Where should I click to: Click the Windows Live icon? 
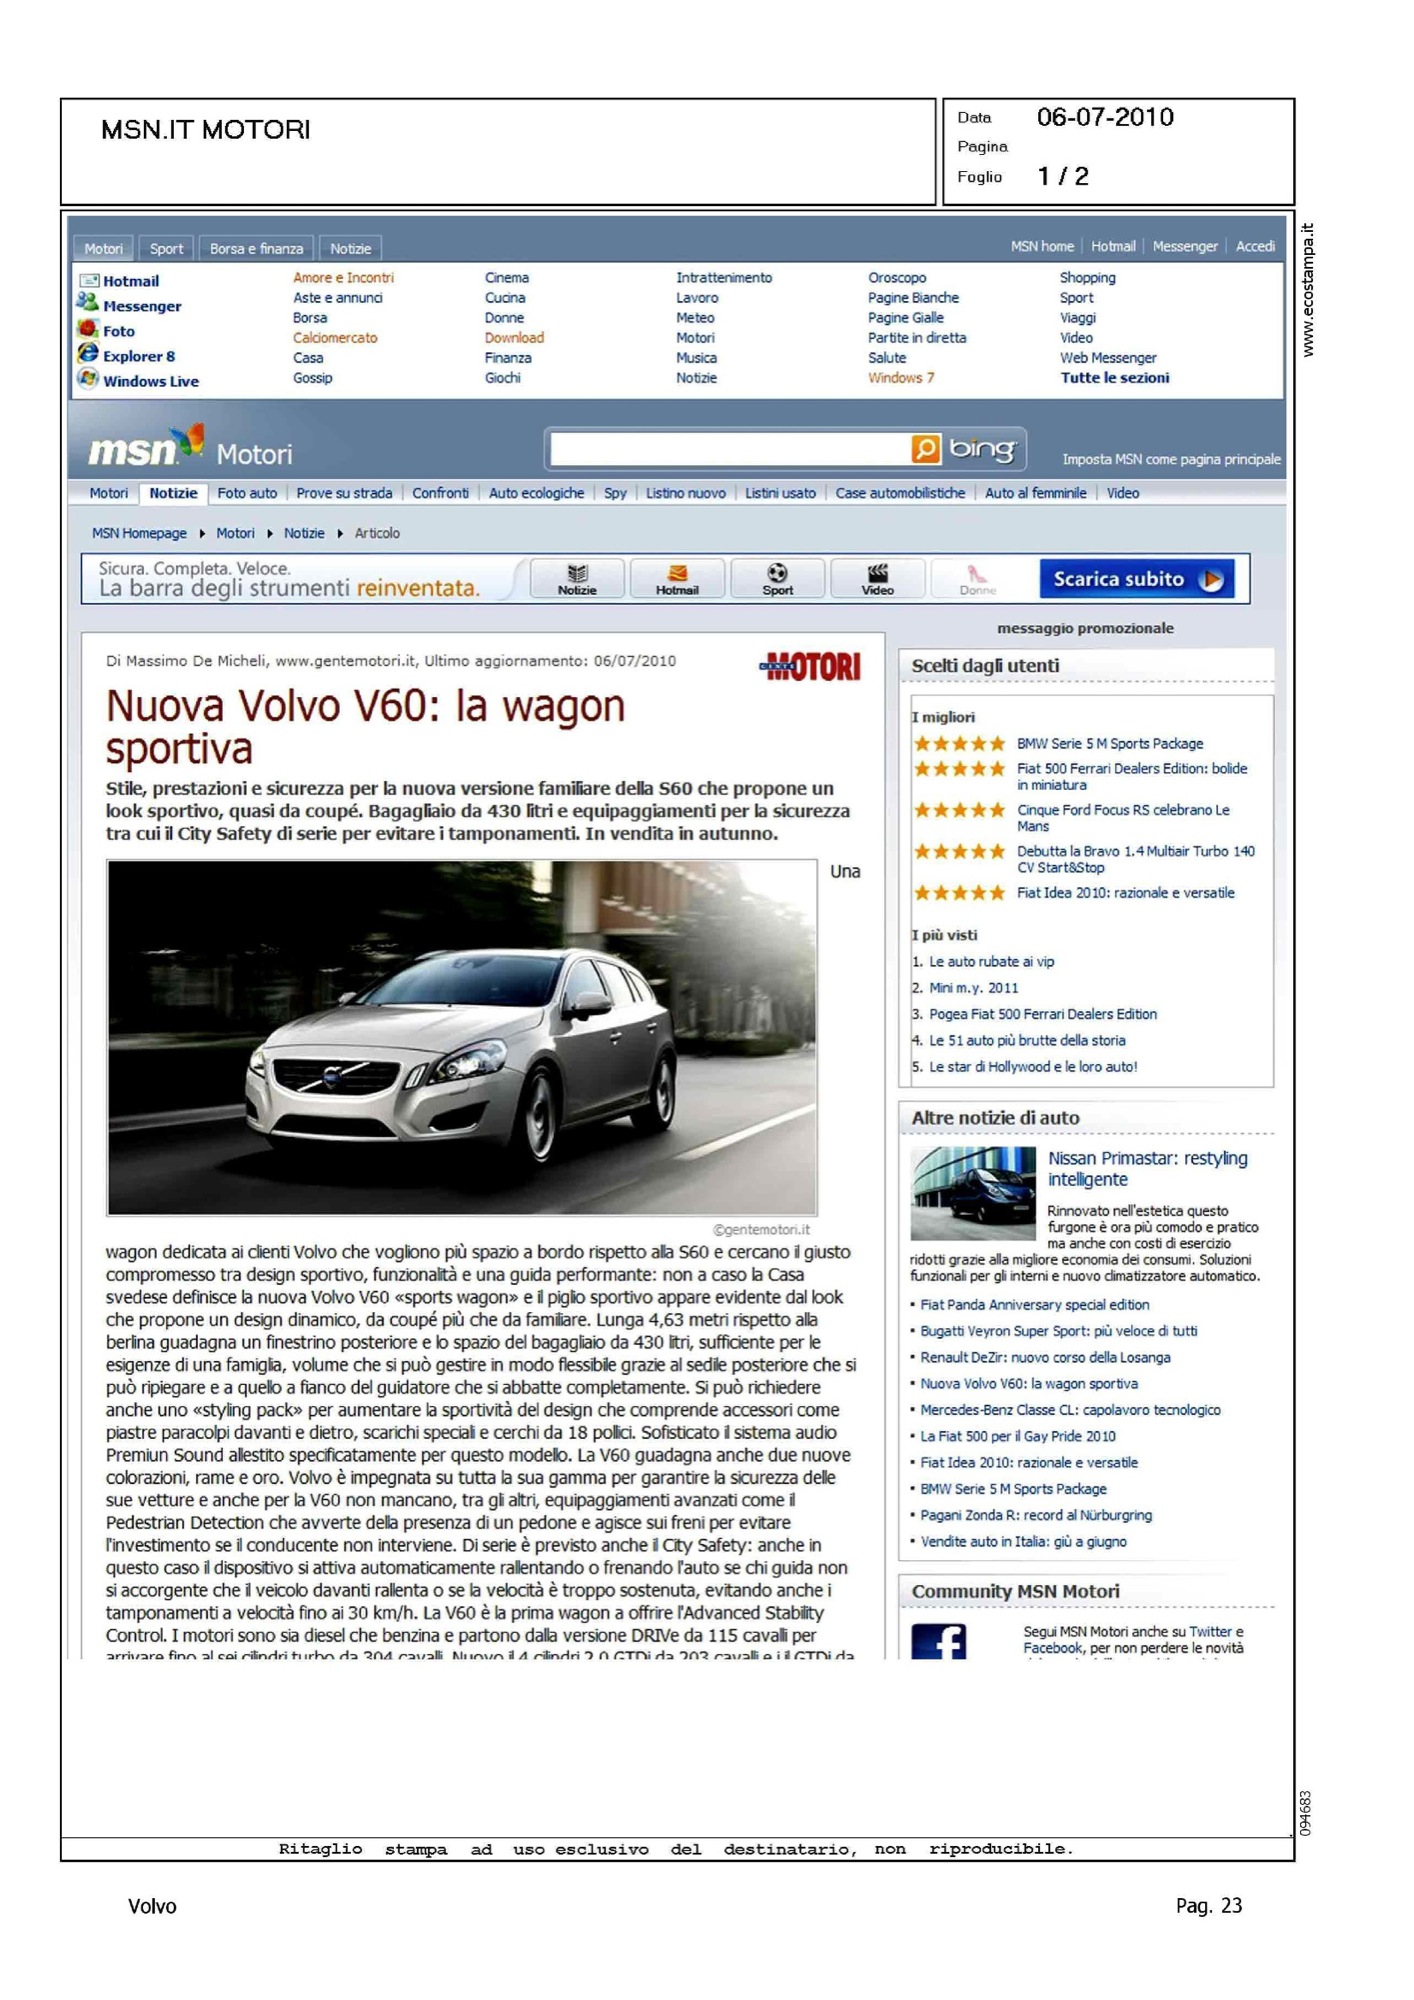point(88,379)
